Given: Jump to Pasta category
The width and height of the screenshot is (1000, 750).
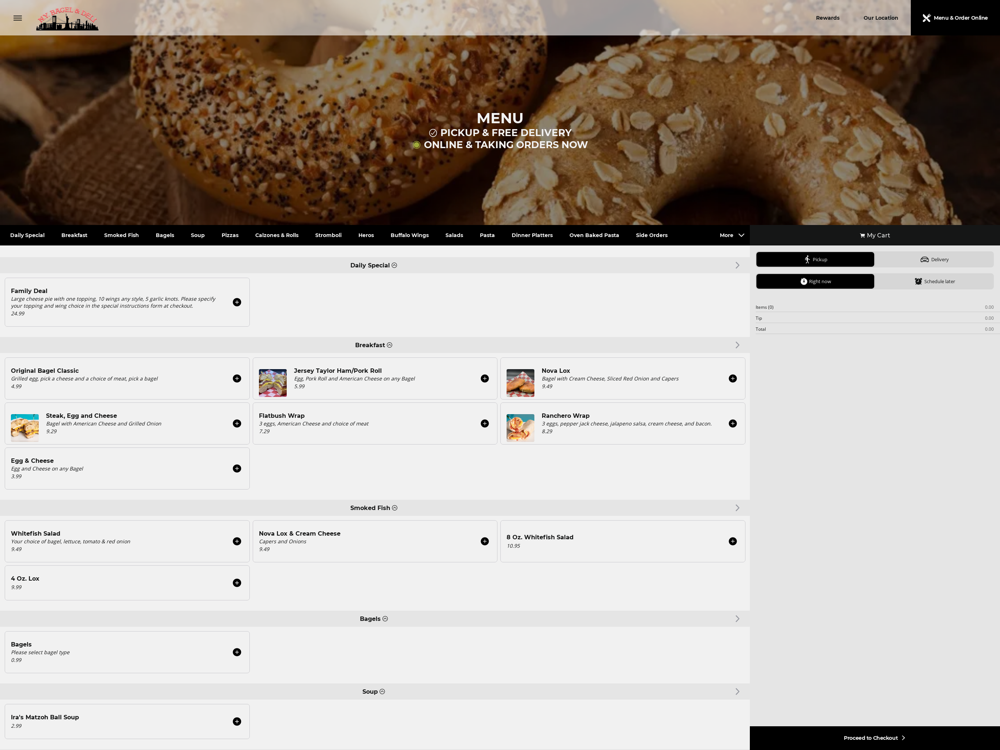Looking at the screenshot, I should (487, 235).
